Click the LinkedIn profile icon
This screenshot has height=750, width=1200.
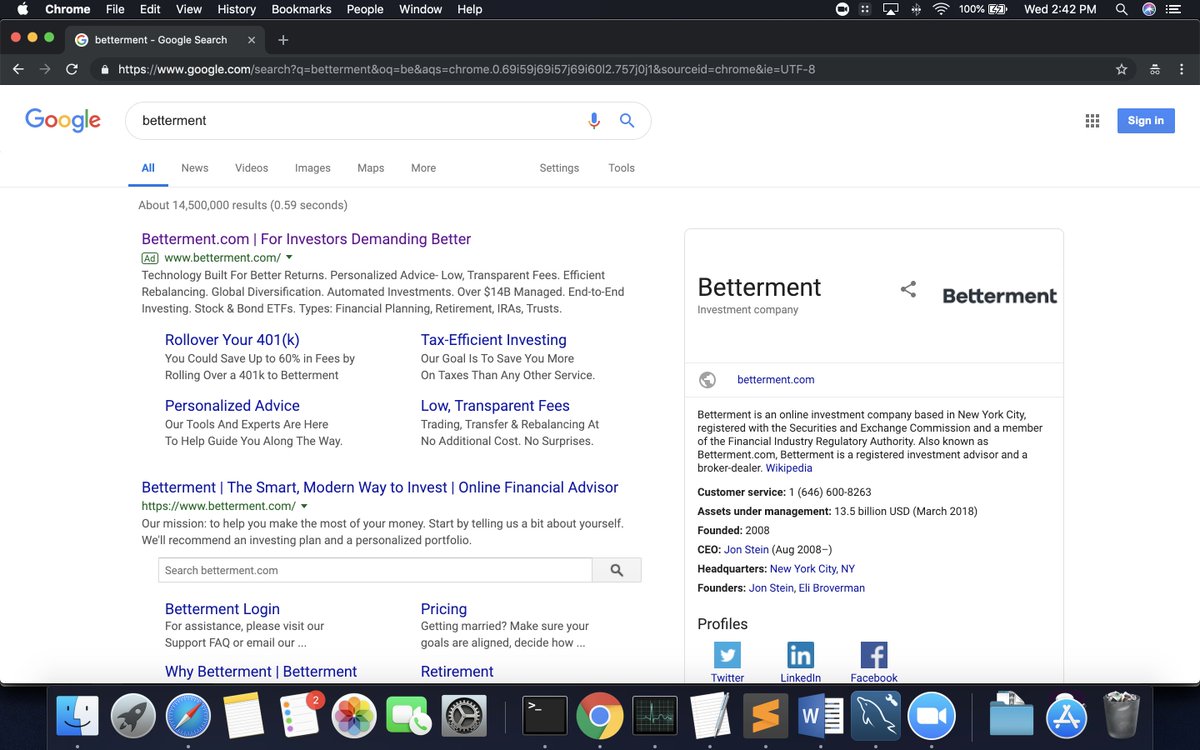tap(801, 655)
